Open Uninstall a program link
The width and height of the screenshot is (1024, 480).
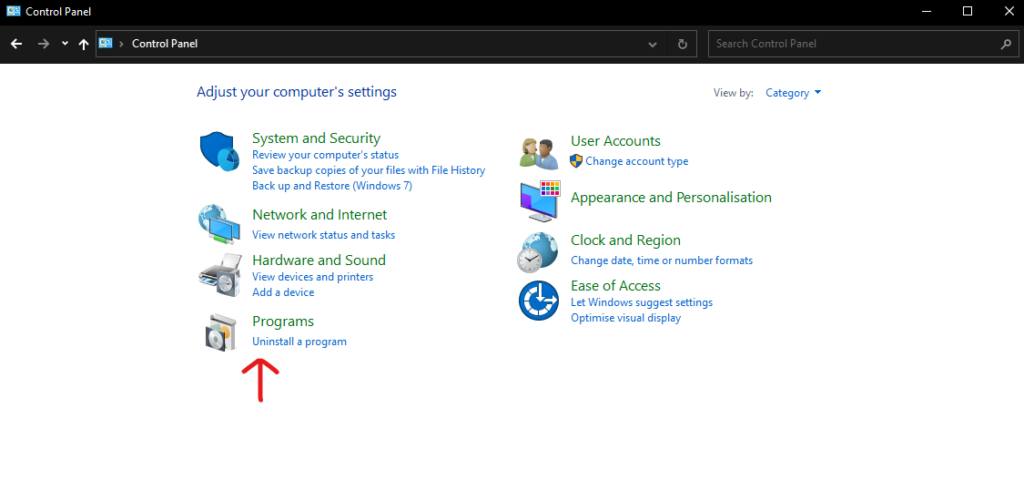pyautogui.click(x=299, y=342)
